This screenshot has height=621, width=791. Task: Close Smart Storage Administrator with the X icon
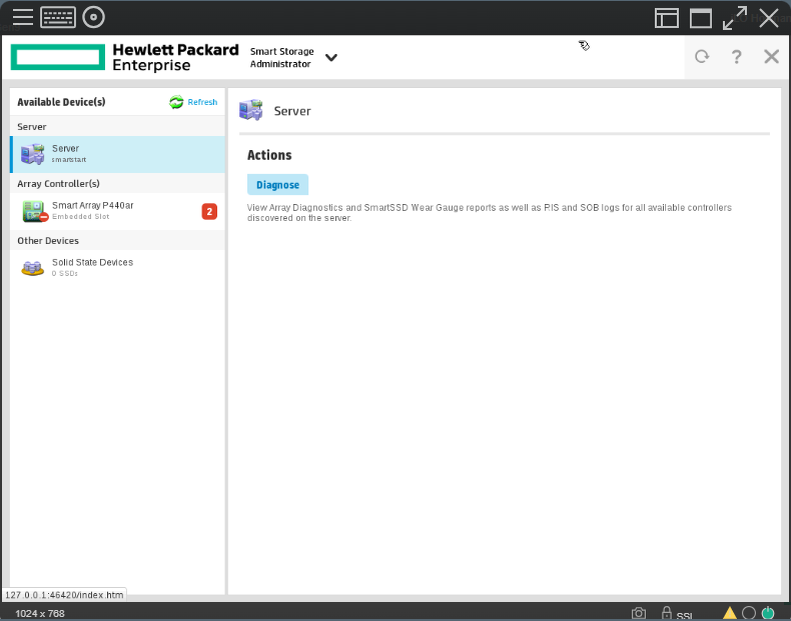pos(771,57)
